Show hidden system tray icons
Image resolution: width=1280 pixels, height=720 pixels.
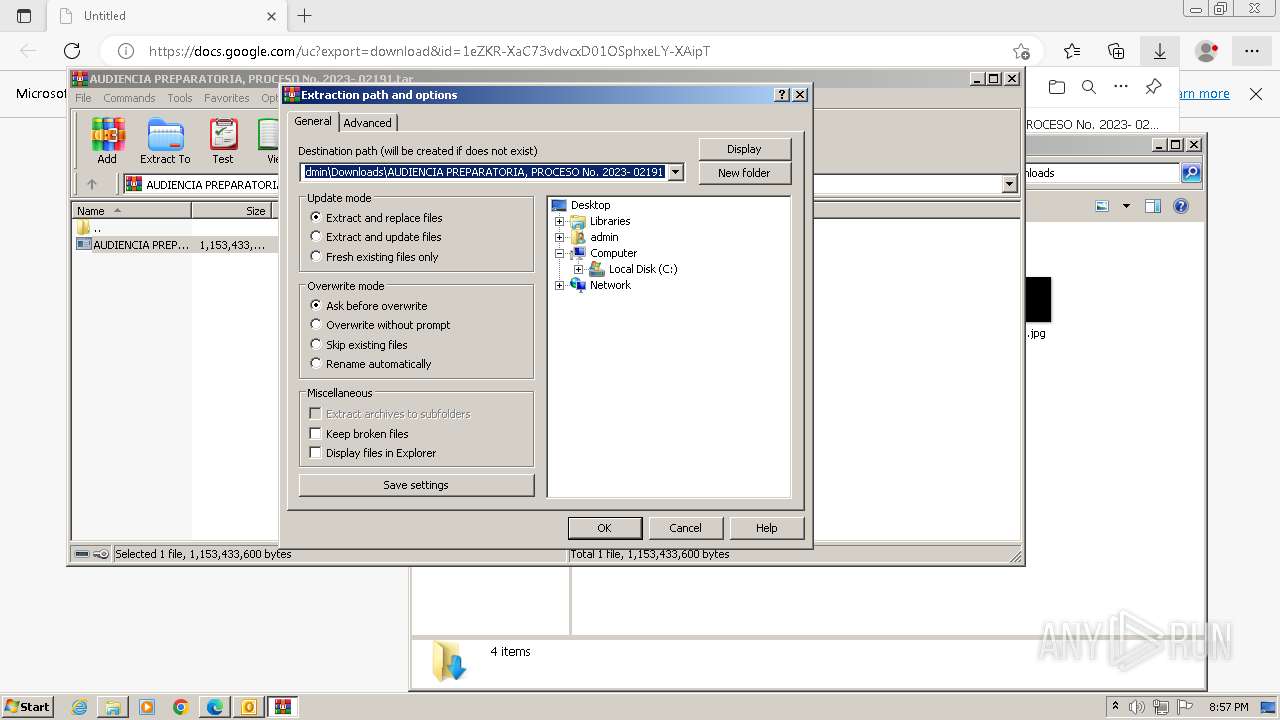pyautogui.click(x=1115, y=707)
